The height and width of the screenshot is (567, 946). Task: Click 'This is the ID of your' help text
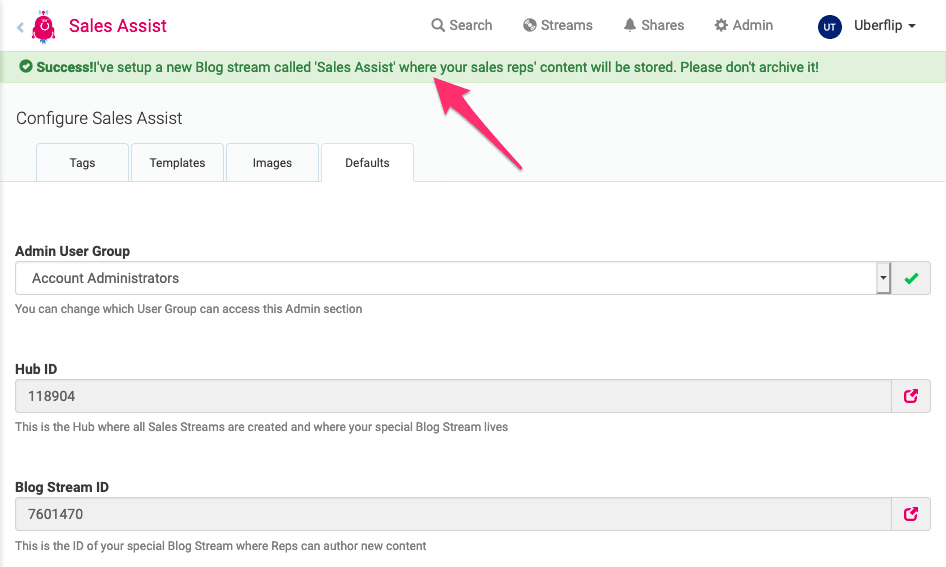coord(221,546)
